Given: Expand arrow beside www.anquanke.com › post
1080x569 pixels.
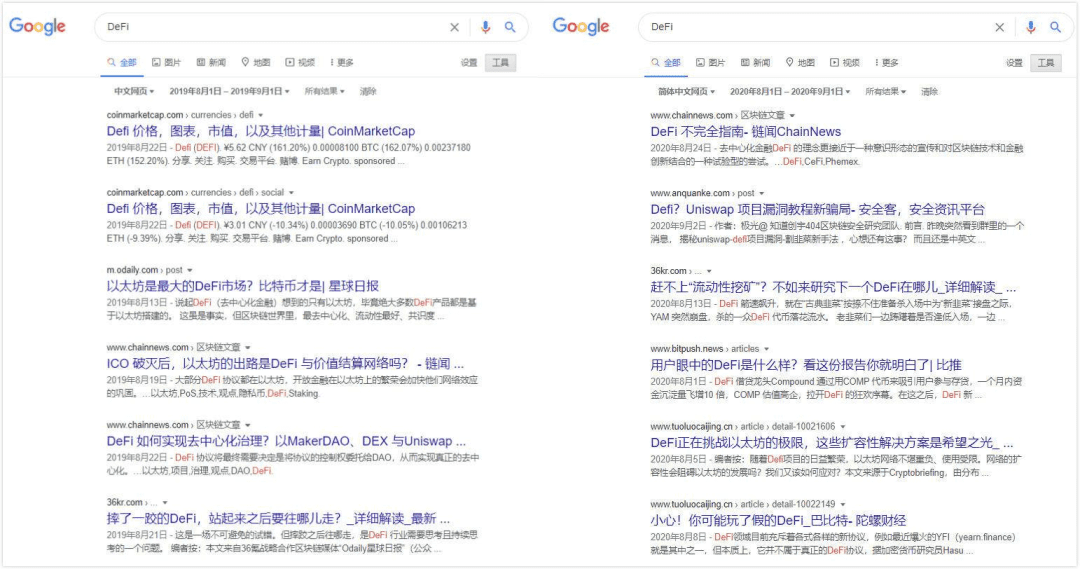Looking at the screenshot, I should pos(762,194).
